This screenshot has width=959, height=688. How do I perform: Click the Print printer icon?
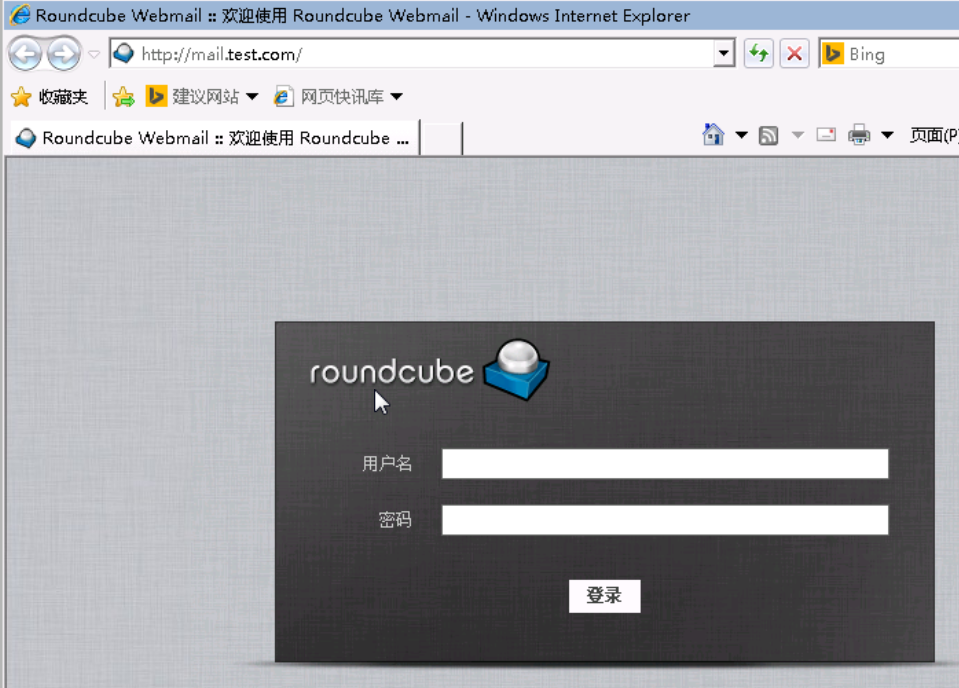point(859,135)
